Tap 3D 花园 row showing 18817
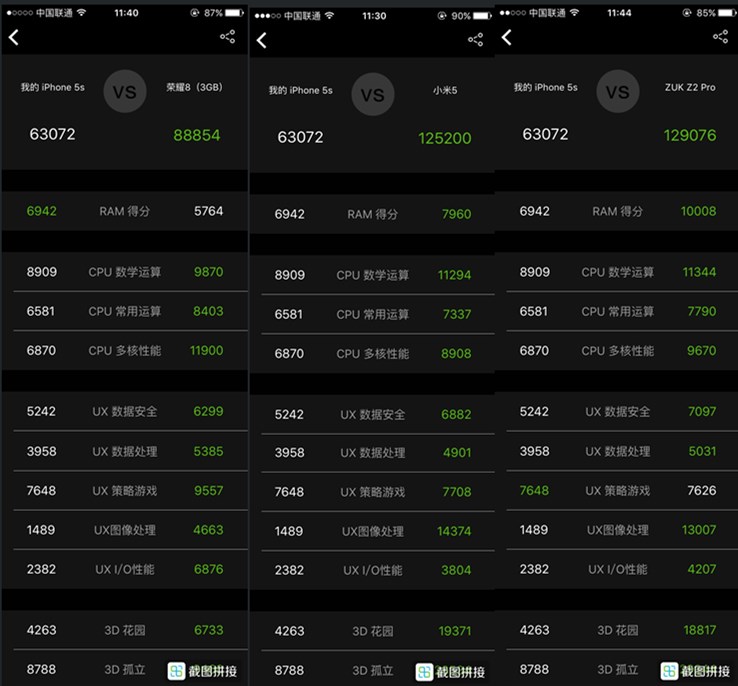Viewport: 738px width, 686px height. [x=617, y=630]
